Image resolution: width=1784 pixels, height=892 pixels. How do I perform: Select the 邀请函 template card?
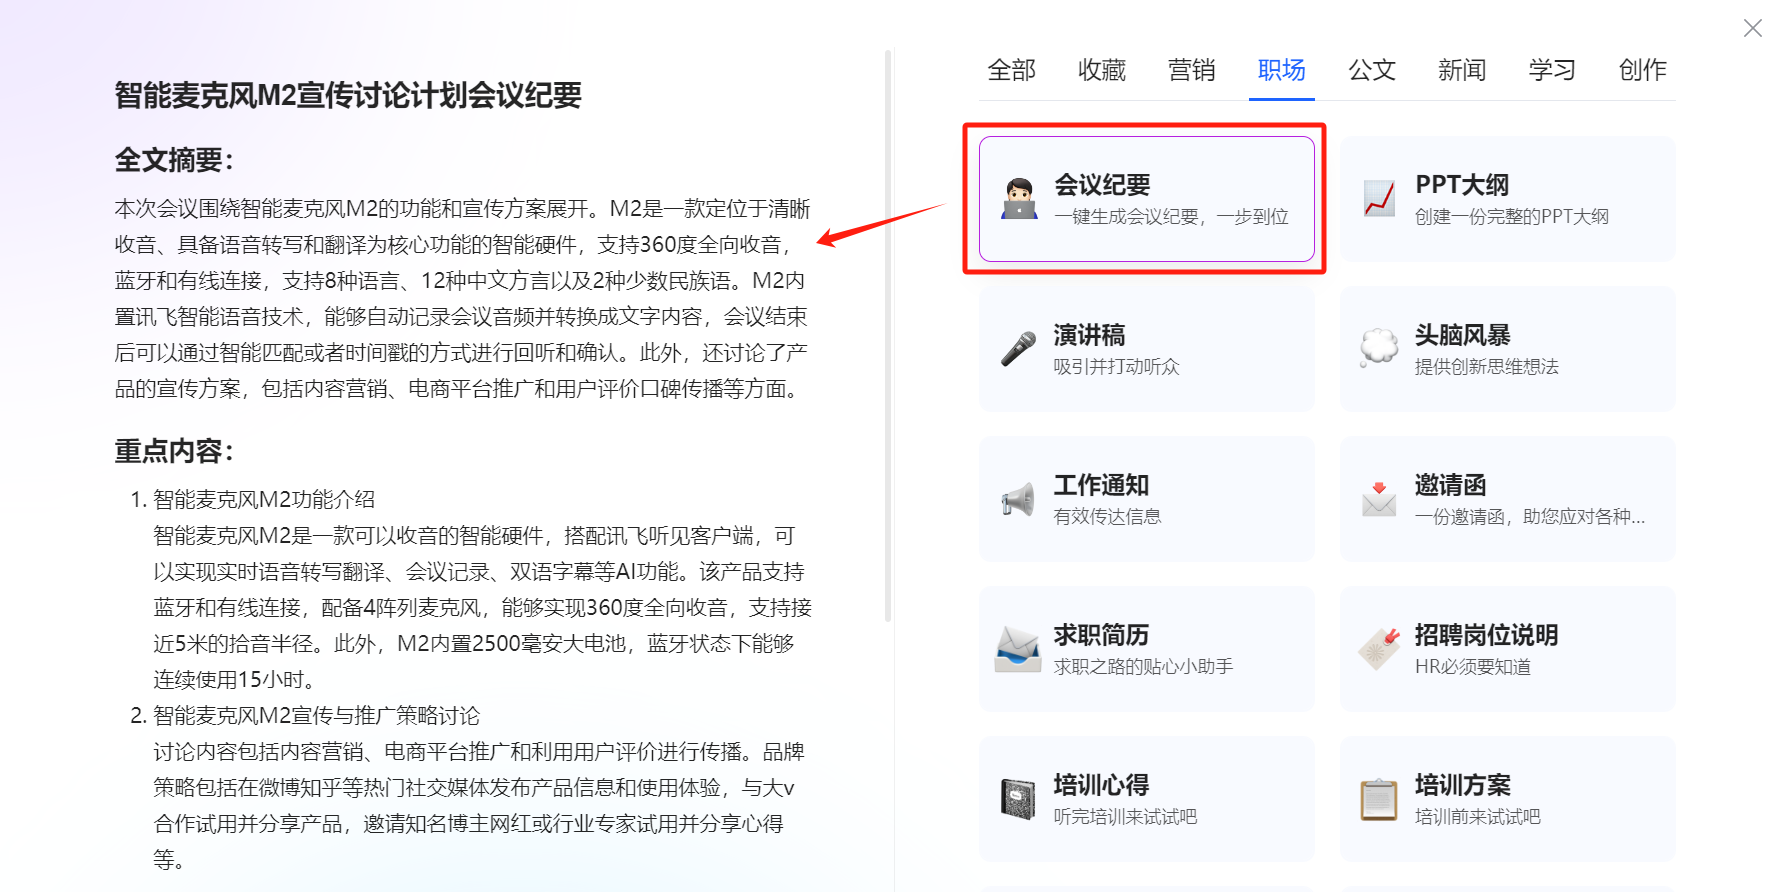[1508, 499]
